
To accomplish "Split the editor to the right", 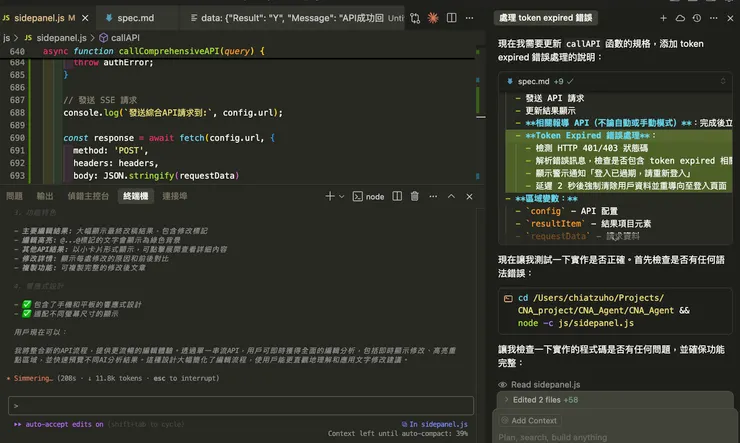I will [x=452, y=18].
